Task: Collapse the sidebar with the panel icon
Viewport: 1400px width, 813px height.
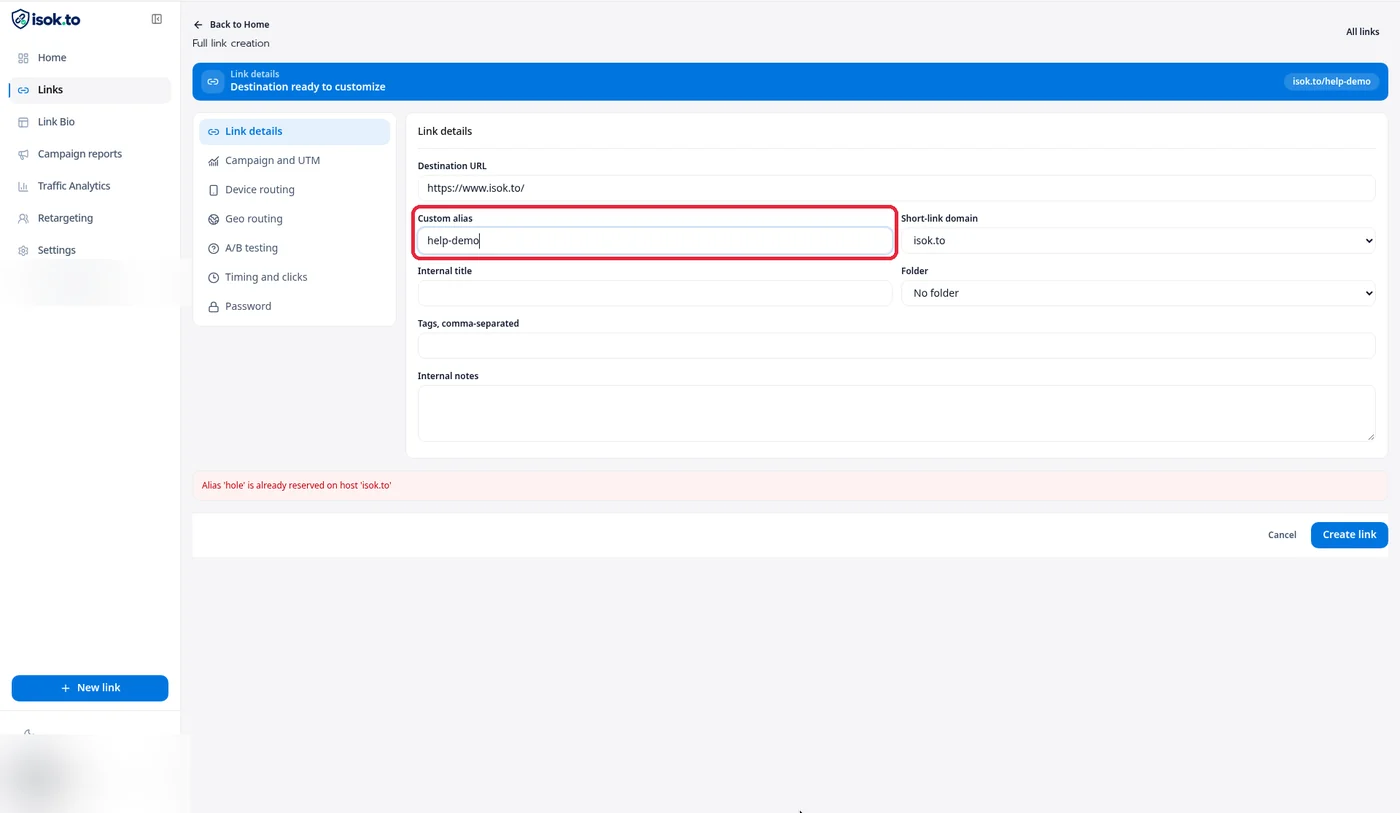Action: coord(157,19)
